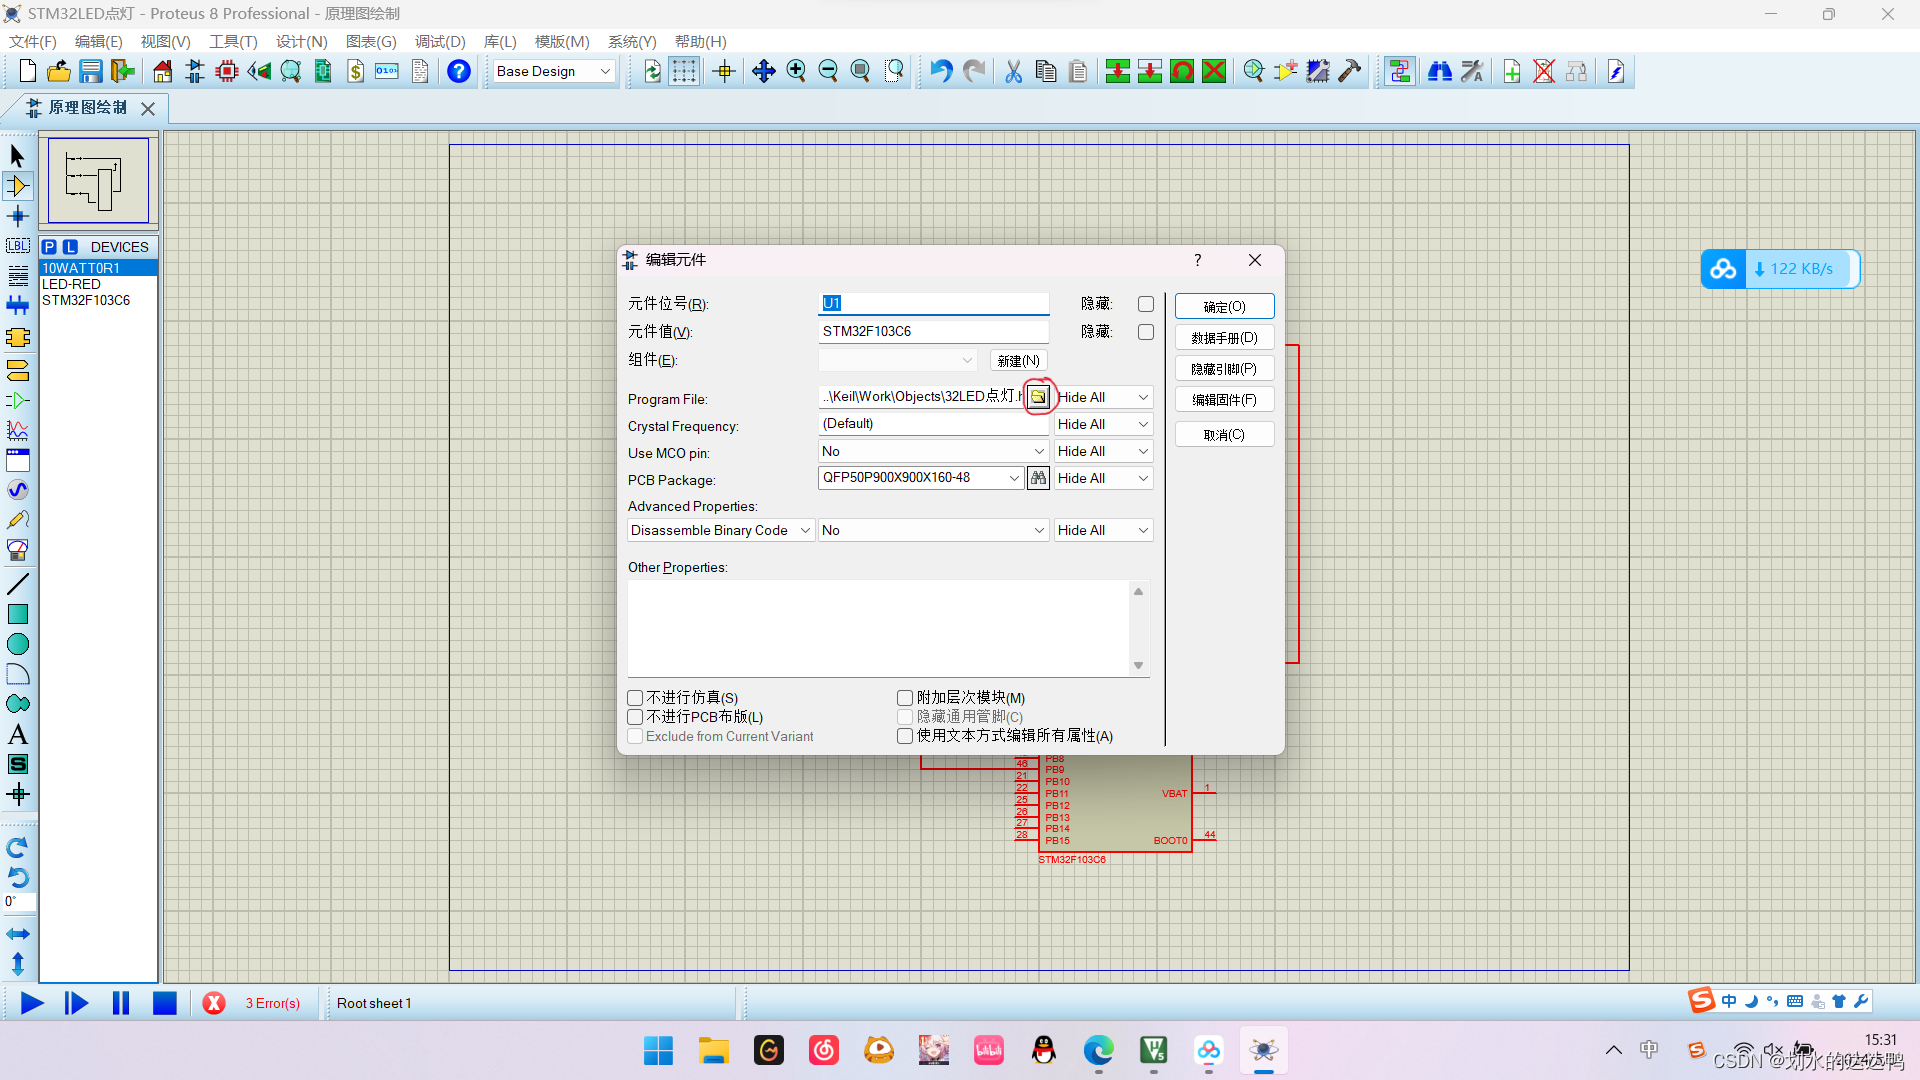This screenshot has width=1920, height=1080.
Task: Open the 工具(T) Tools menu
Action: pyautogui.click(x=233, y=41)
